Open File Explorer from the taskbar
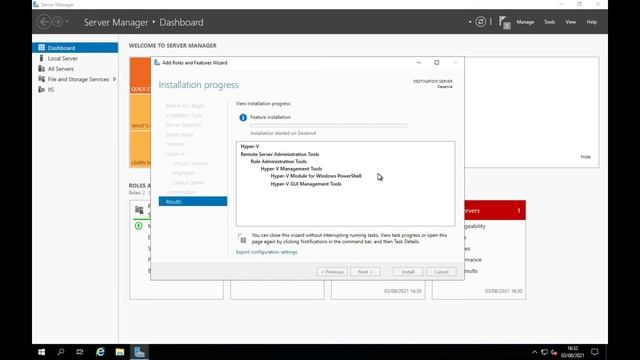 click(120, 352)
